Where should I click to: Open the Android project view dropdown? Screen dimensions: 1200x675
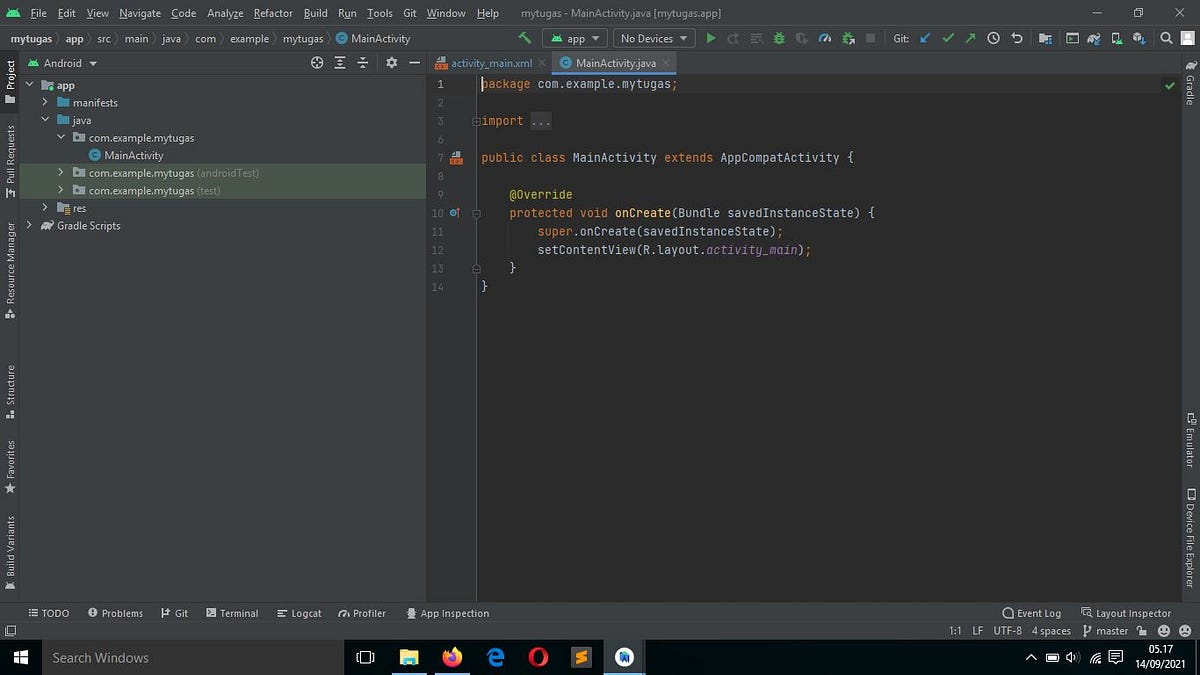[x=65, y=62]
